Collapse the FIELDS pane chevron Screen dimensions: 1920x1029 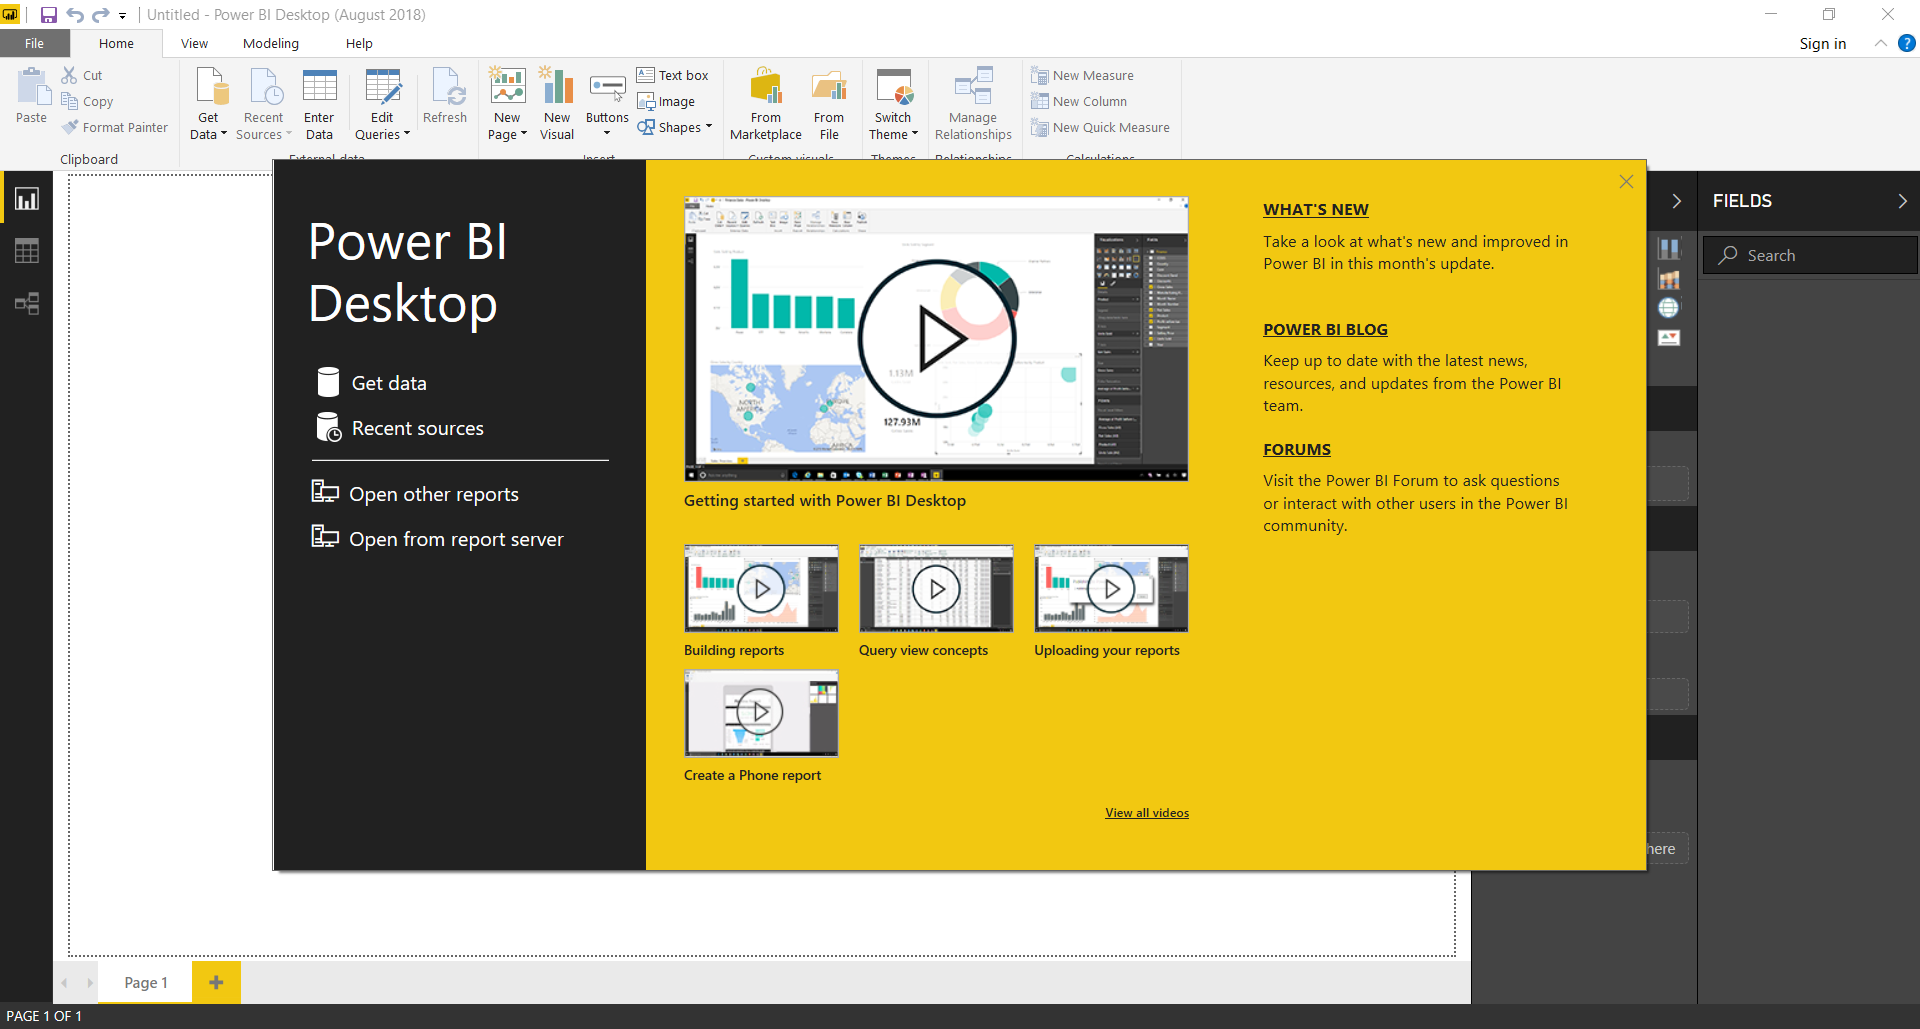point(1902,201)
